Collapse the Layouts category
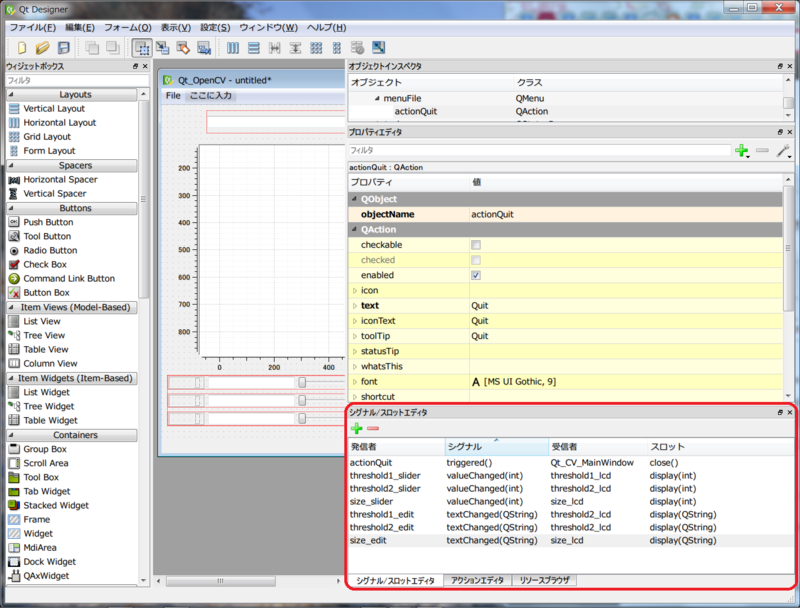 11,94
